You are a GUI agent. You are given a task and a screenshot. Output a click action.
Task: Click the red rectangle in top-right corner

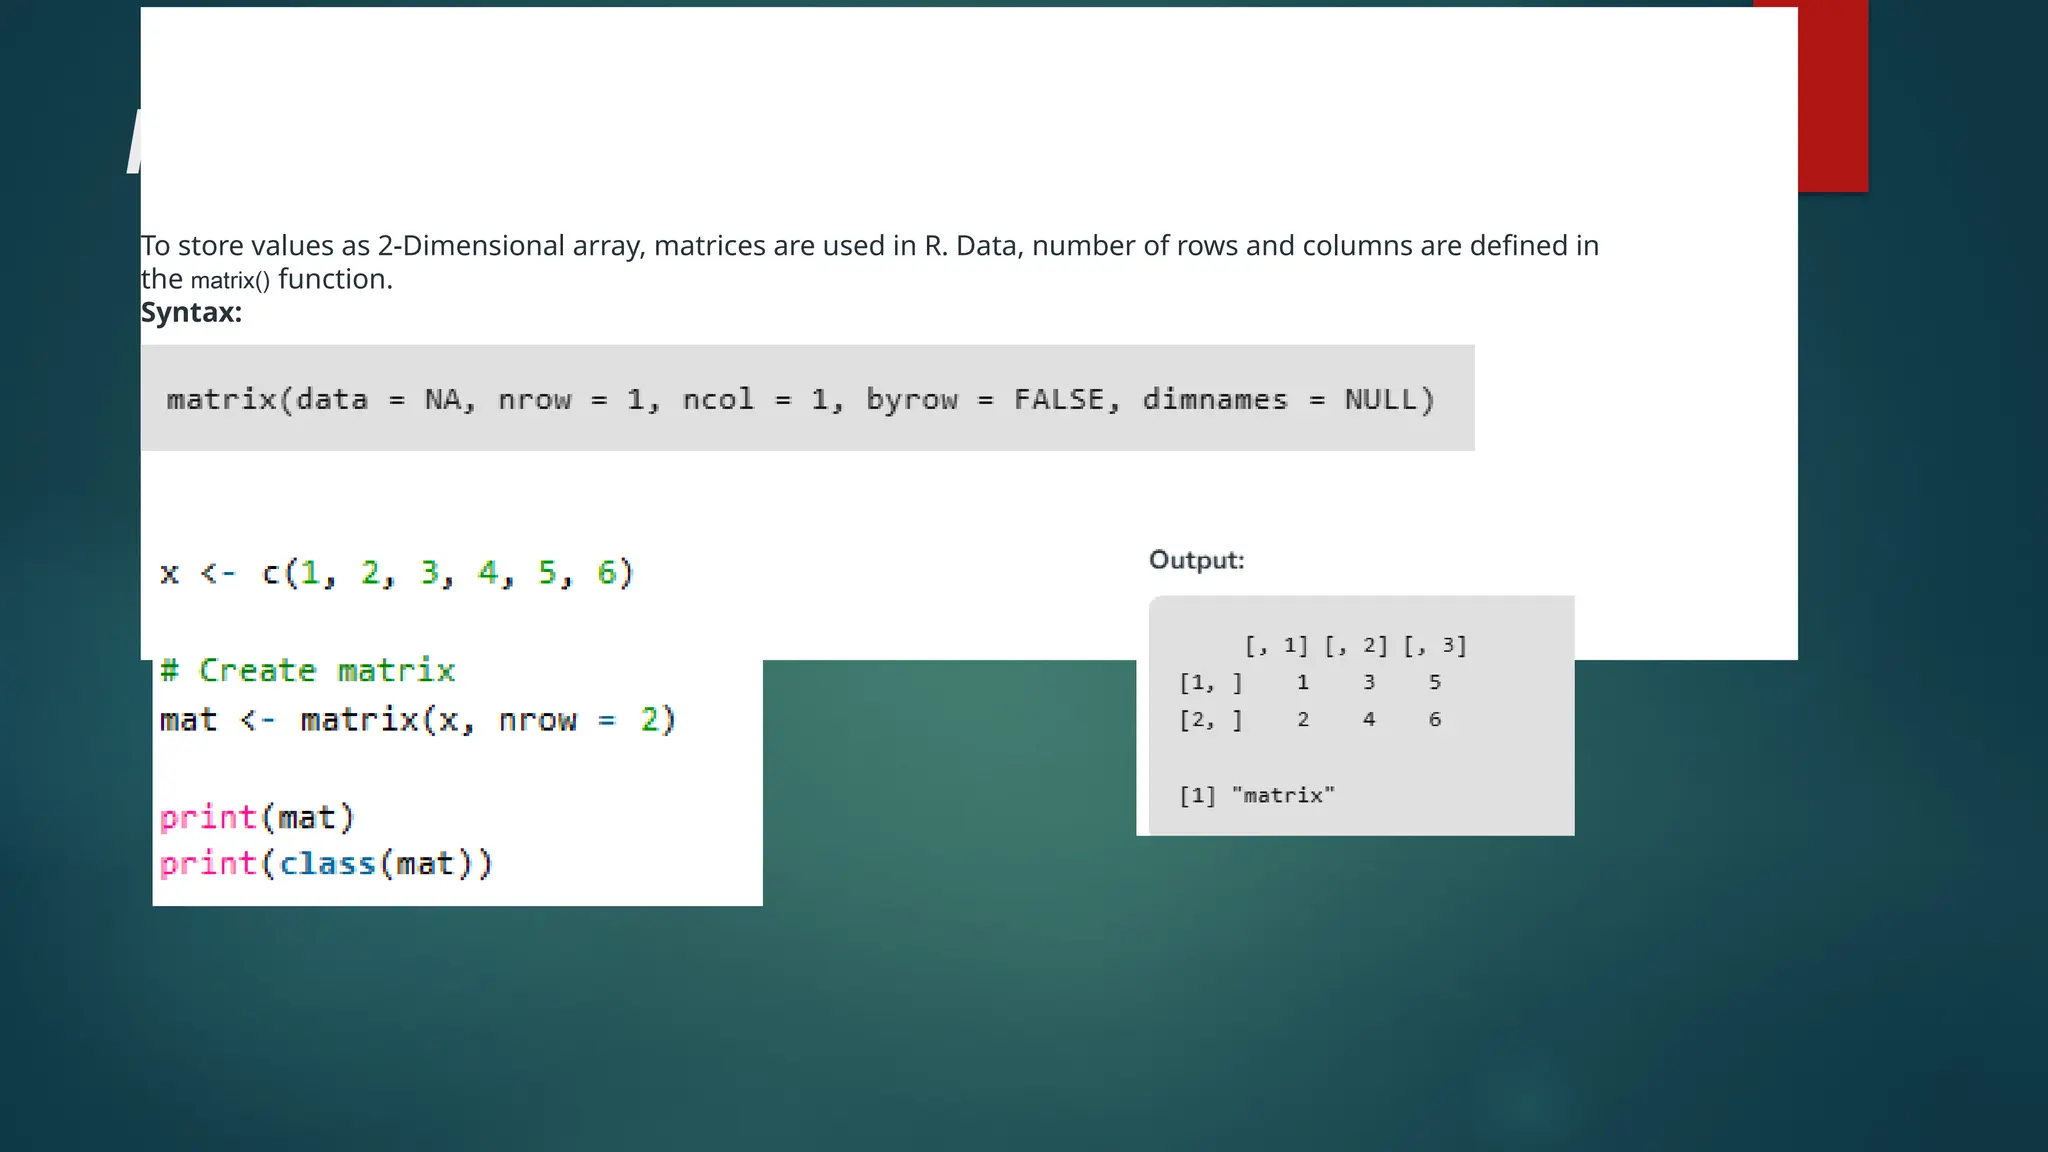coord(1832,96)
